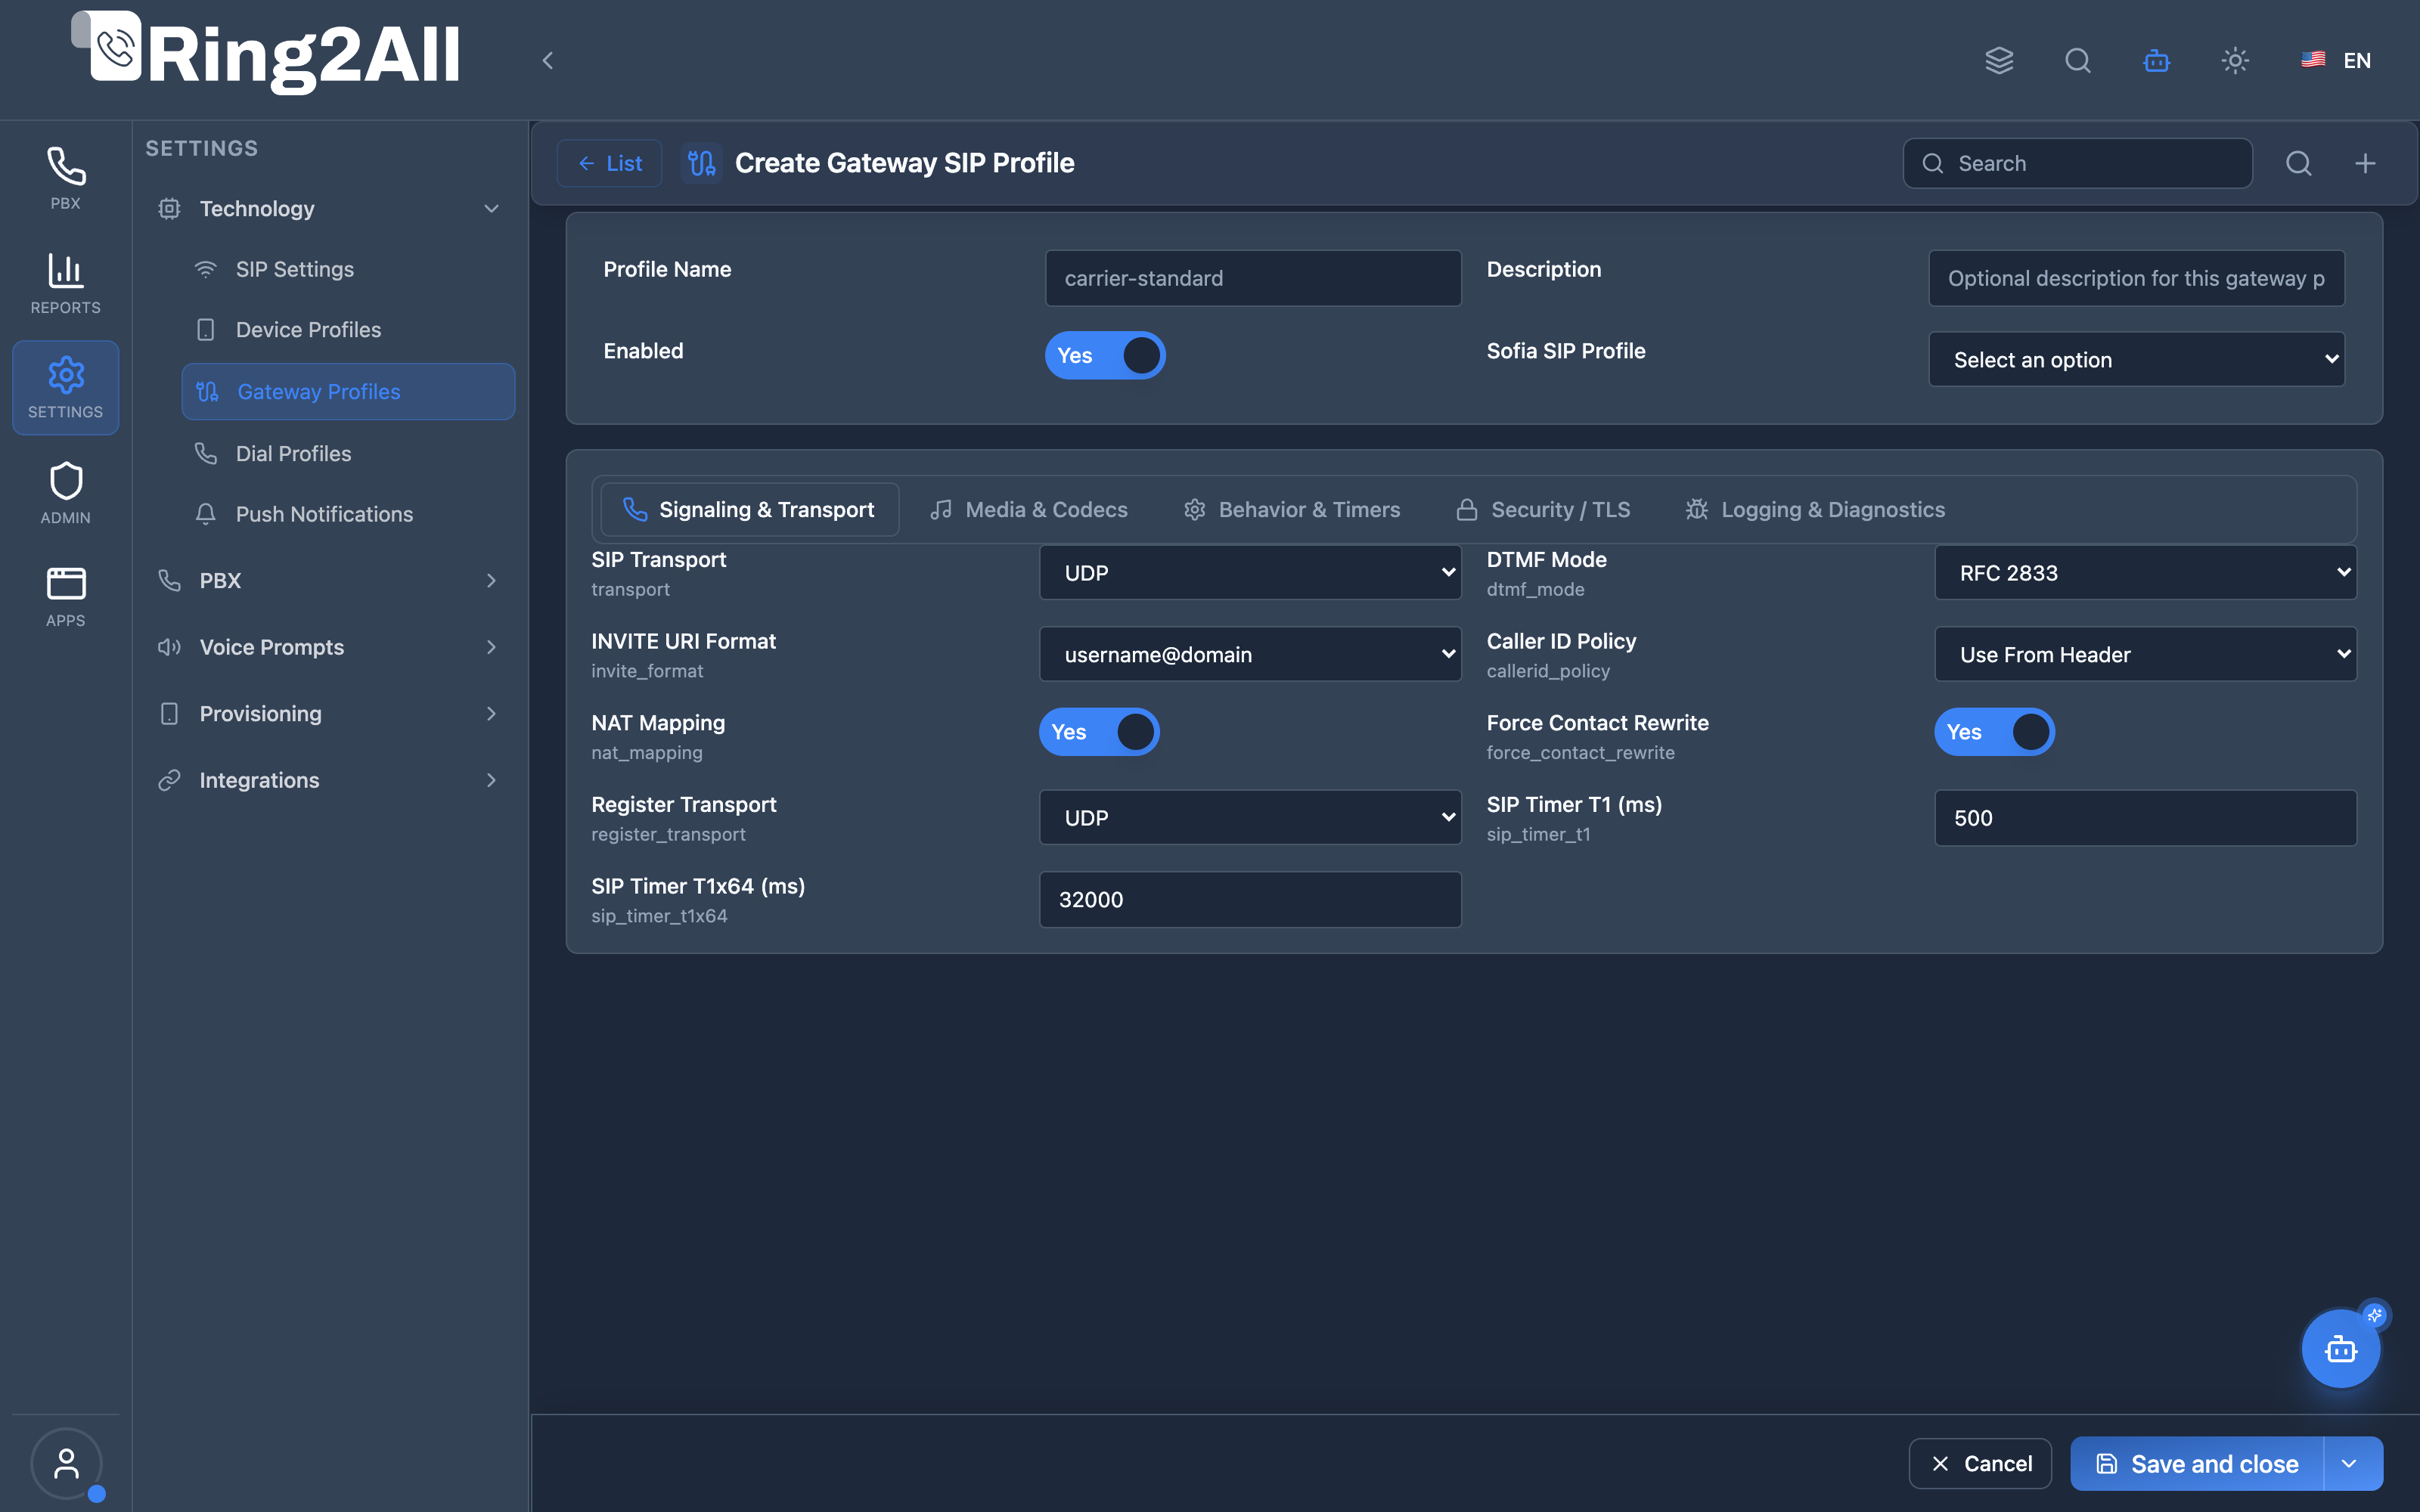The width and height of the screenshot is (2420, 1512).
Task: Open the Ring2All logo home
Action: pos(266,54)
